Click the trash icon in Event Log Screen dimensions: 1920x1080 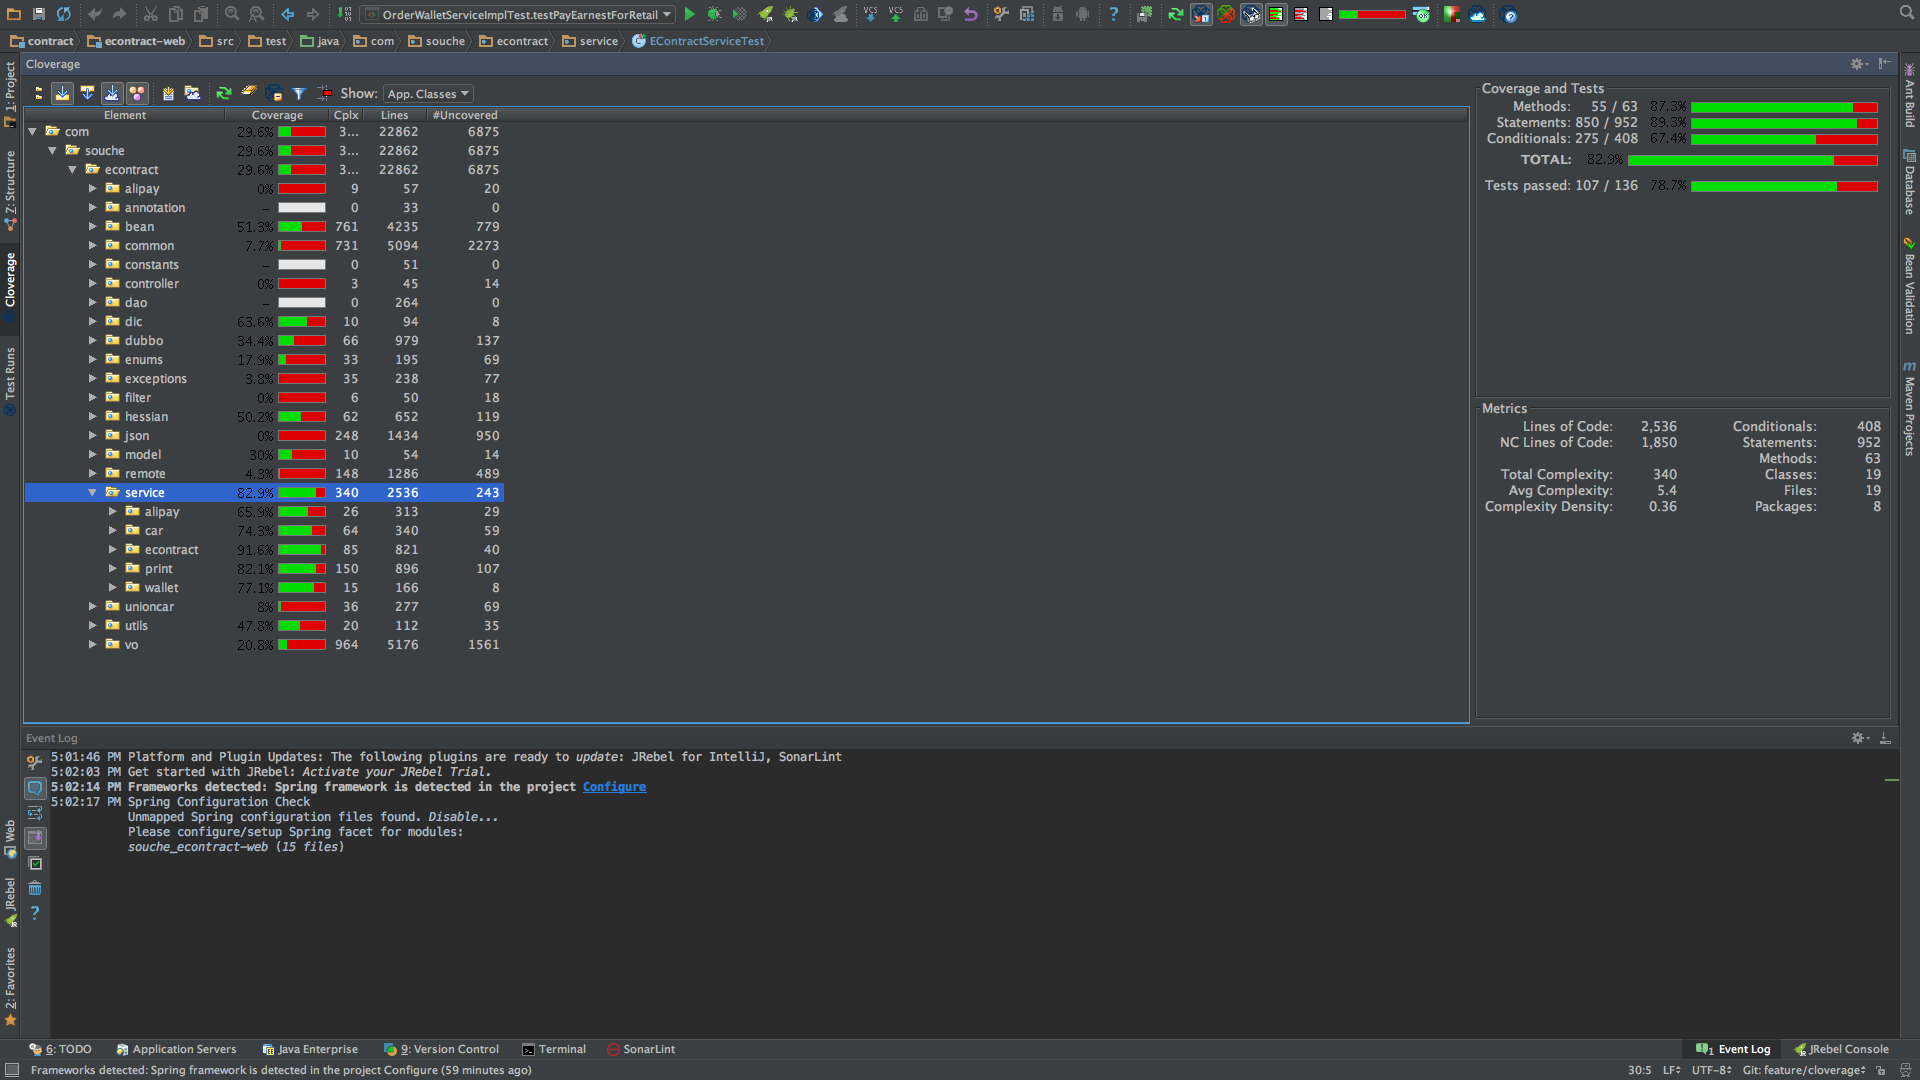(35, 888)
